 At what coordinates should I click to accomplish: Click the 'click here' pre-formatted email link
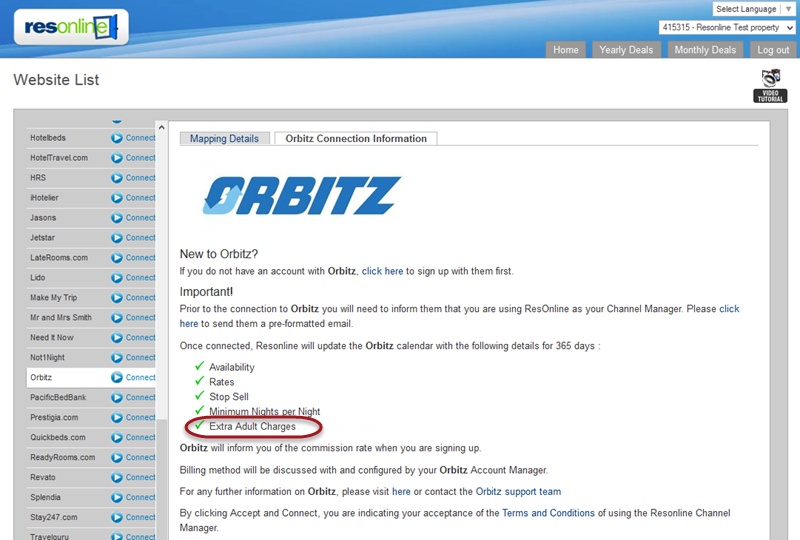pos(729,309)
